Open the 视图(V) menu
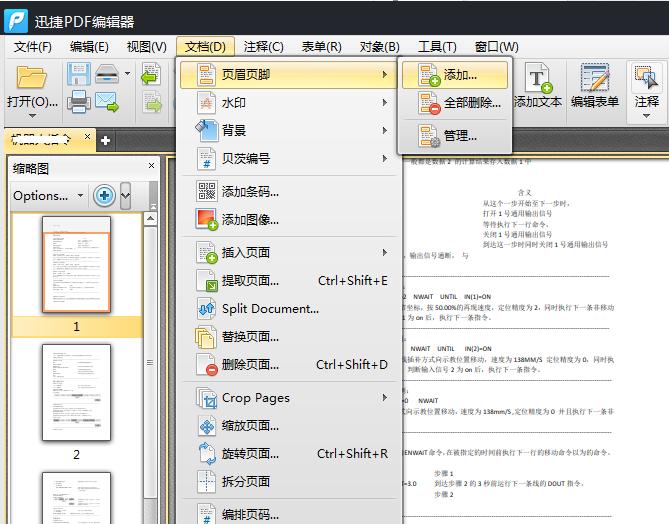Viewport: 669px width, 524px height. tap(147, 46)
